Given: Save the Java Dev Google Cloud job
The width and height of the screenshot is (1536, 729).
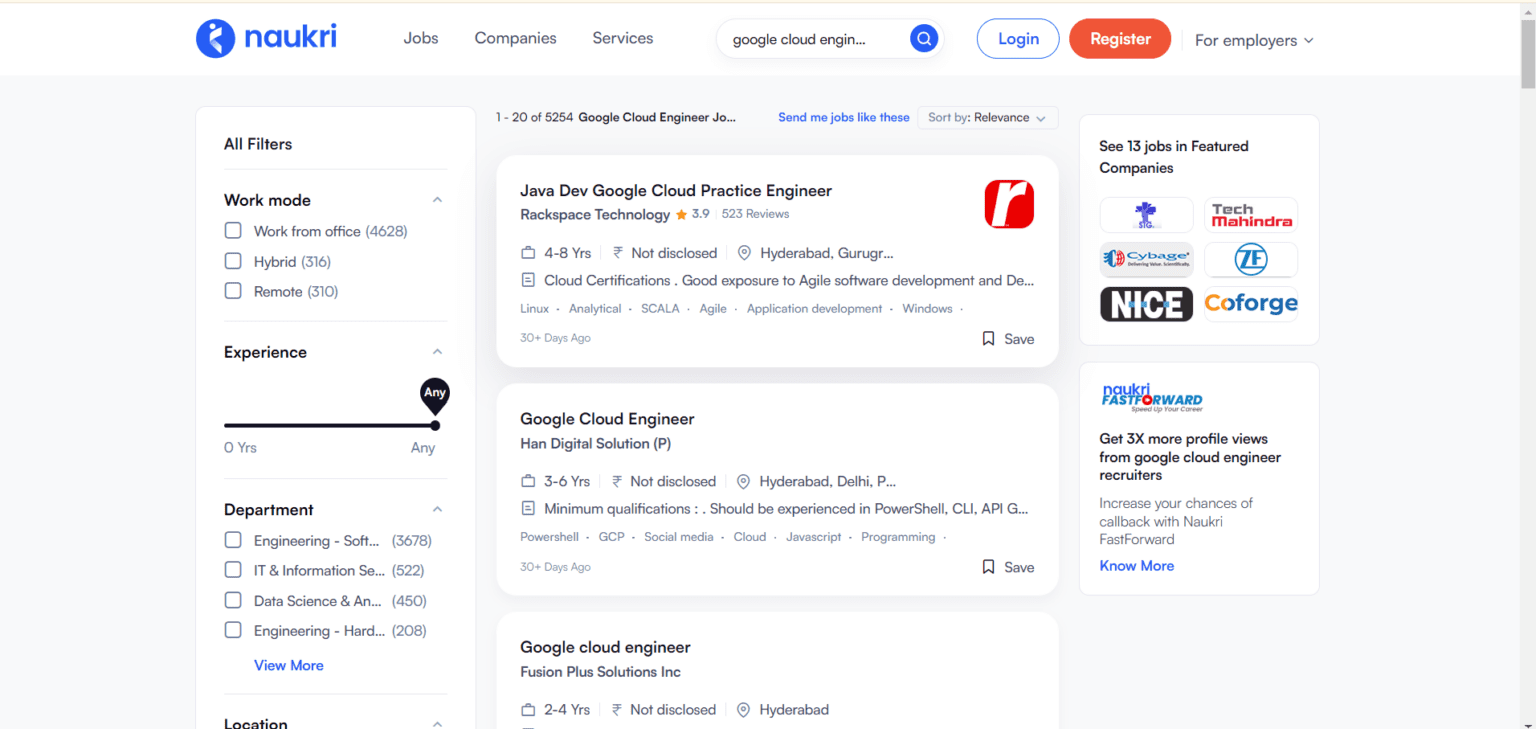Looking at the screenshot, I should pyautogui.click(x=1007, y=338).
